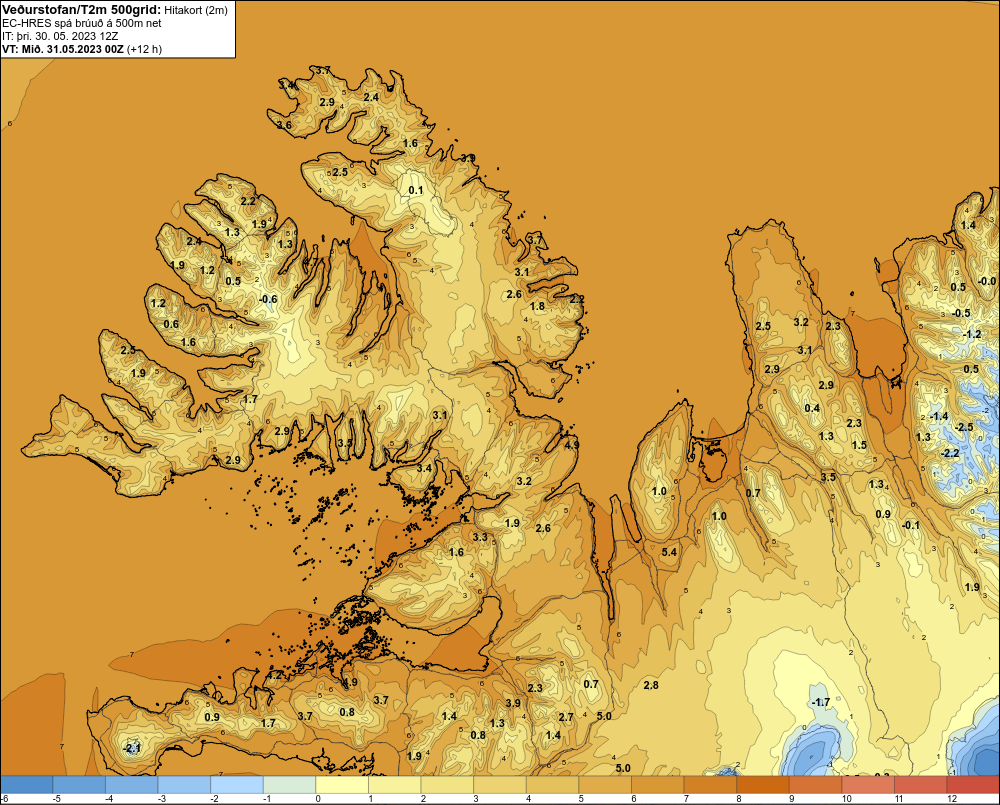Click the legend color band between 0 and 1
Screen dimensions: 1000x805
point(342,785)
